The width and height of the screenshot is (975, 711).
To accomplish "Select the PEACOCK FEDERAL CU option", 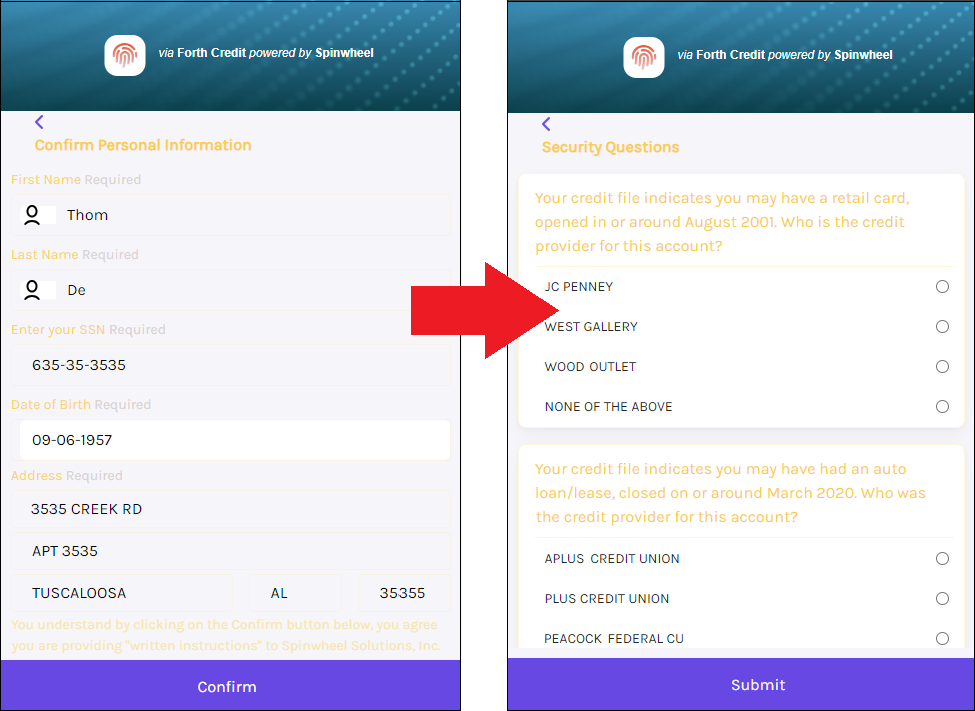I will point(942,637).
